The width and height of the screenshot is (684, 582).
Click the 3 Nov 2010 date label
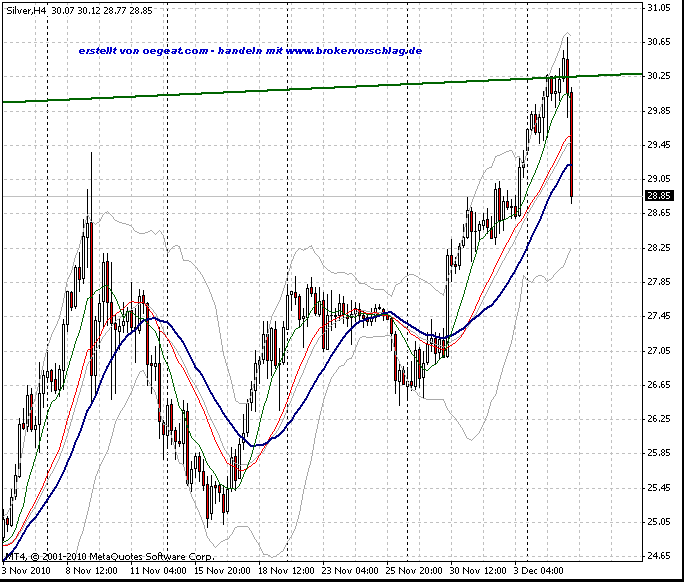[x=27, y=571]
